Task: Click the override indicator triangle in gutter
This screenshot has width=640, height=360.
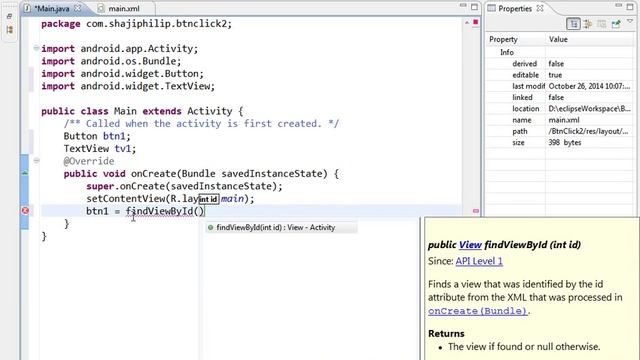Action: pyautogui.click(x=25, y=173)
